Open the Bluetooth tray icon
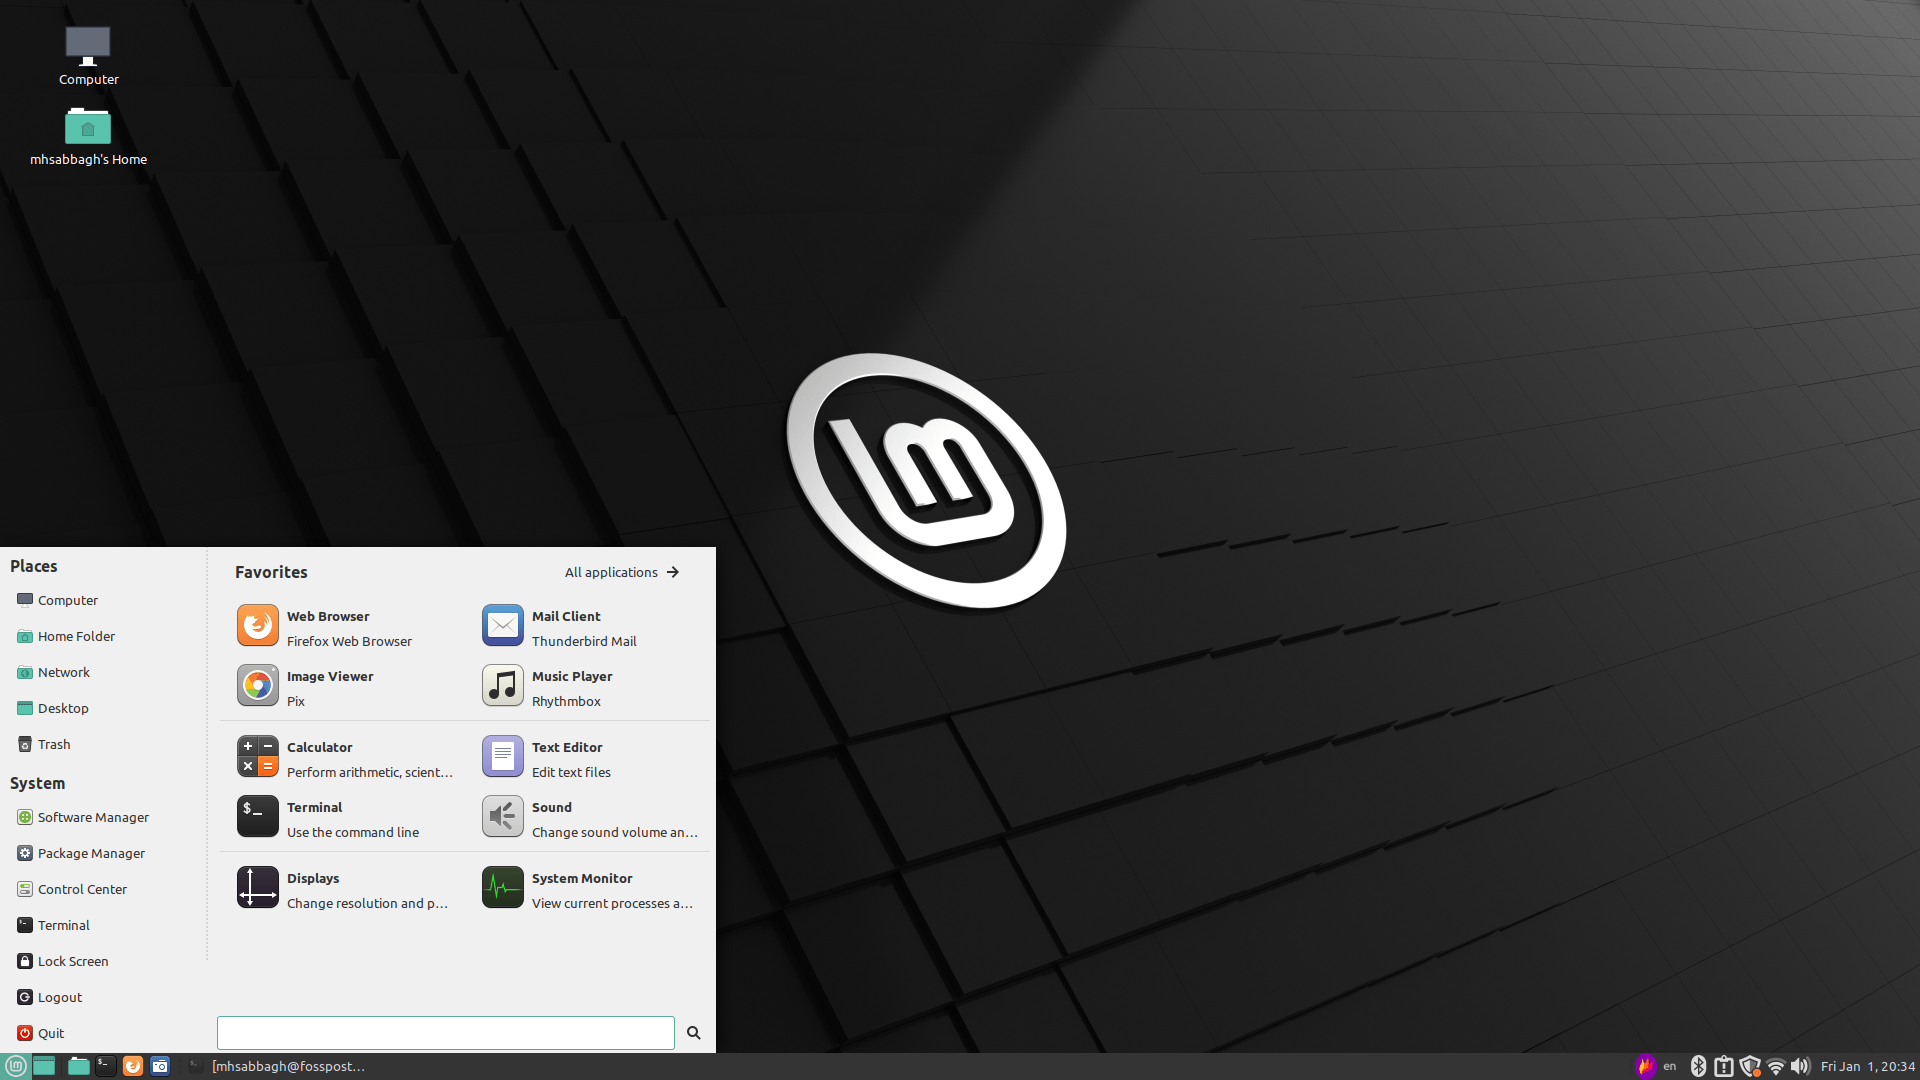 pyautogui.click(x=1699, y=1066)
